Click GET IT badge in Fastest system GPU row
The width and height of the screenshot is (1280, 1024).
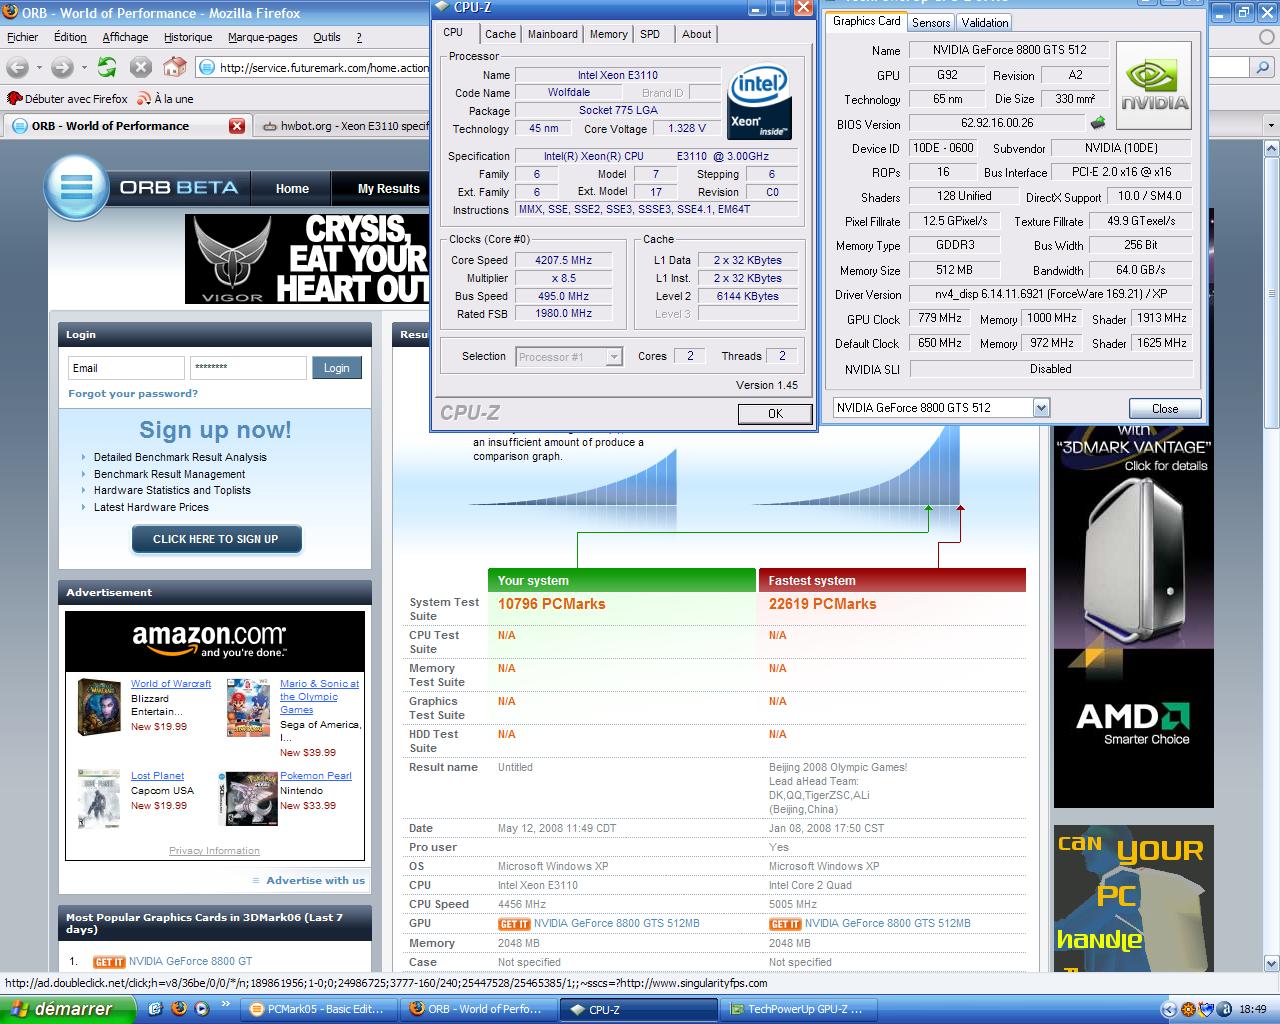[785, 924]
